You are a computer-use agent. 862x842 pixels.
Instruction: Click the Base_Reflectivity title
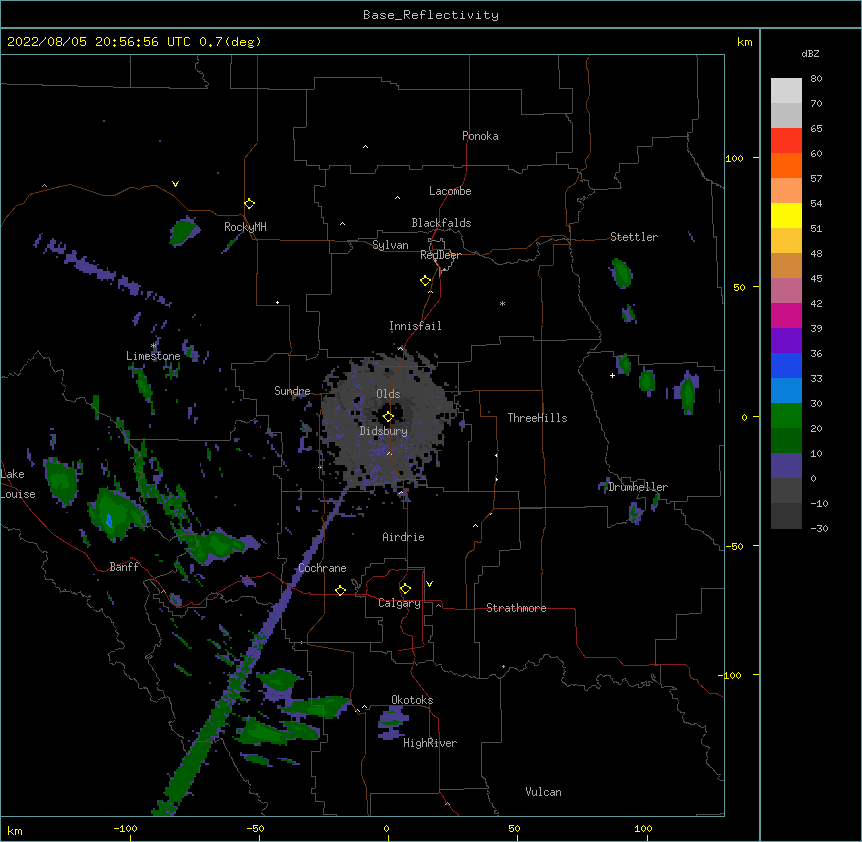pos(431,15)
